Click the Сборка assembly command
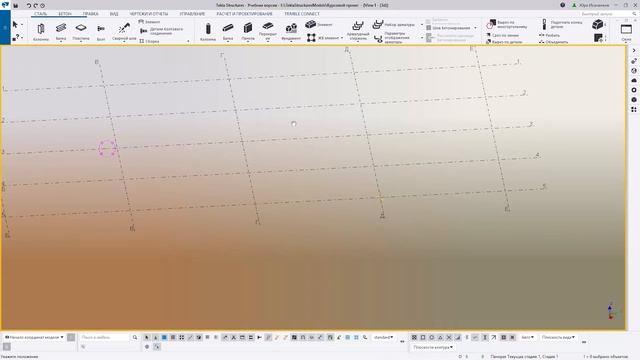The image size is (640, 360). [149, 41]
